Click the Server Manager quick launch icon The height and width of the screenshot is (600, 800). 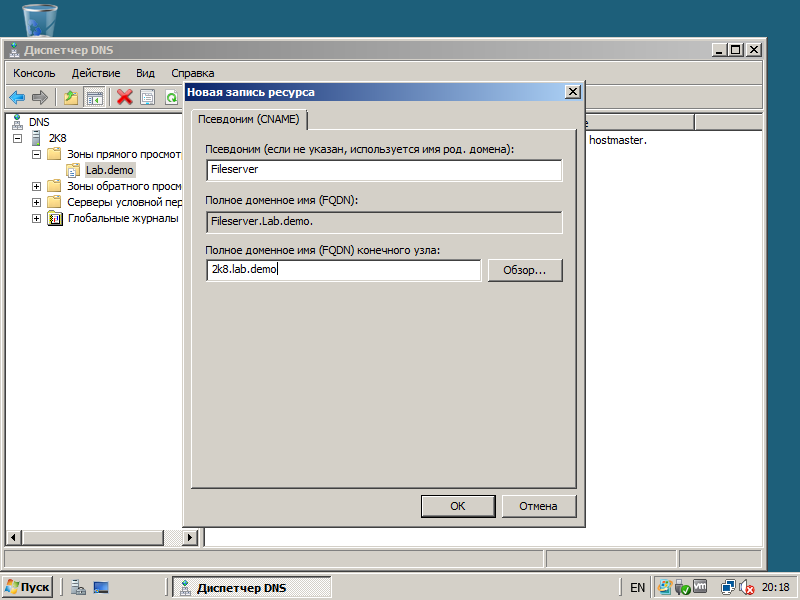(78, 587)
